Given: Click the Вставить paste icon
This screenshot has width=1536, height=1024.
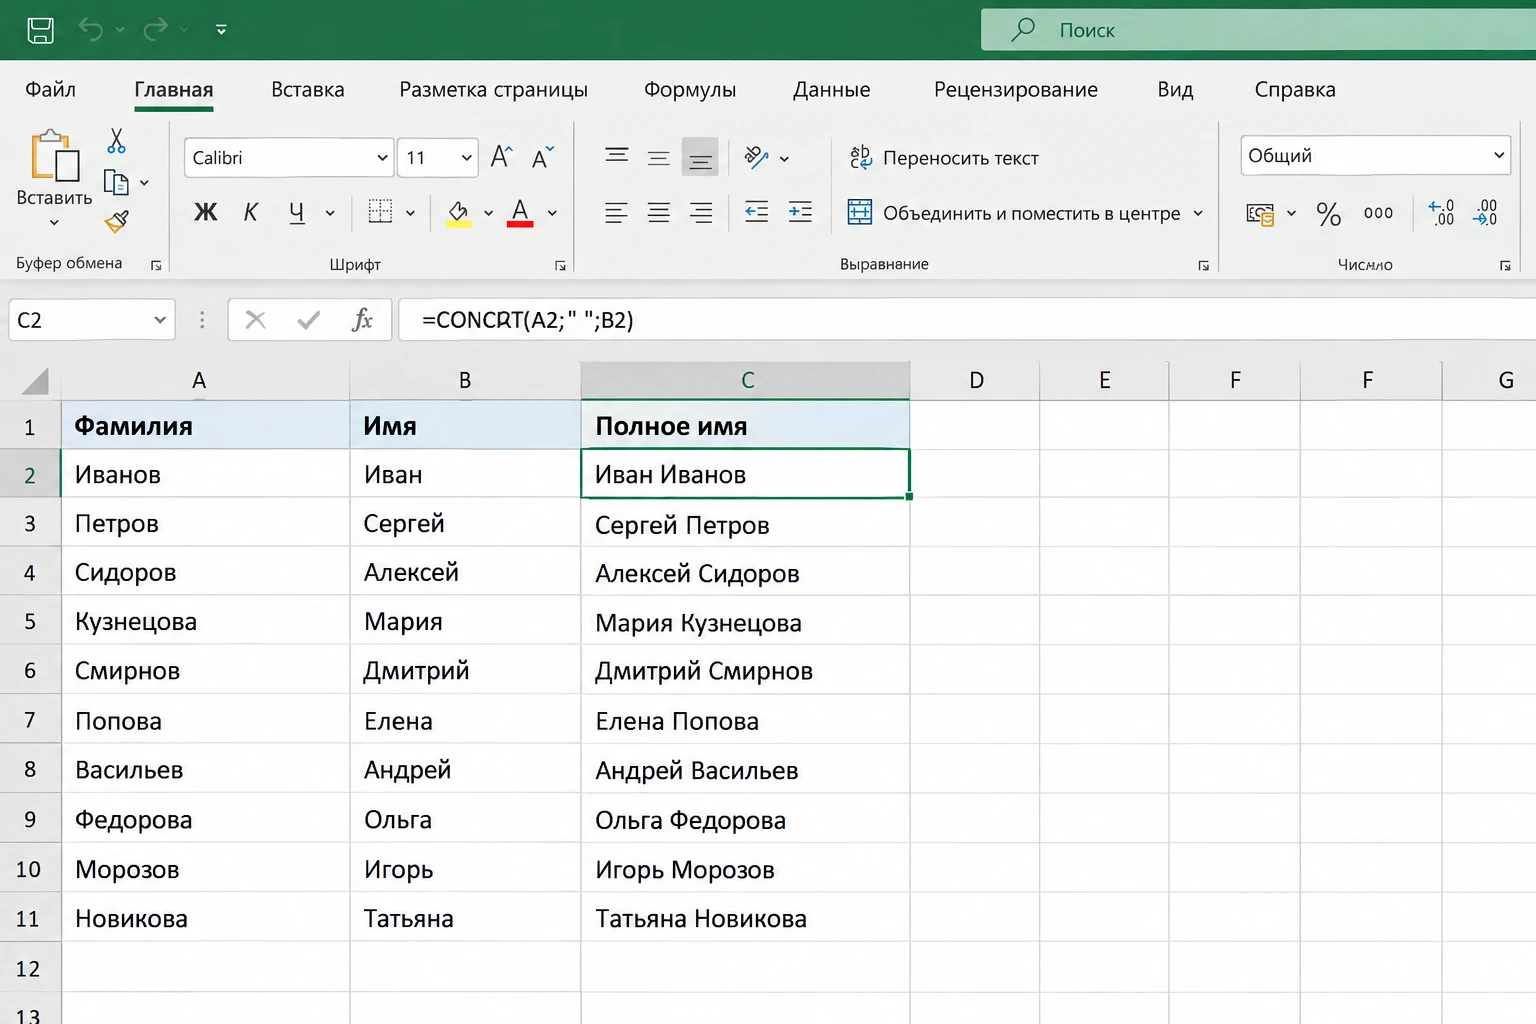Looking at the screenshot, I should coord(55,157).
